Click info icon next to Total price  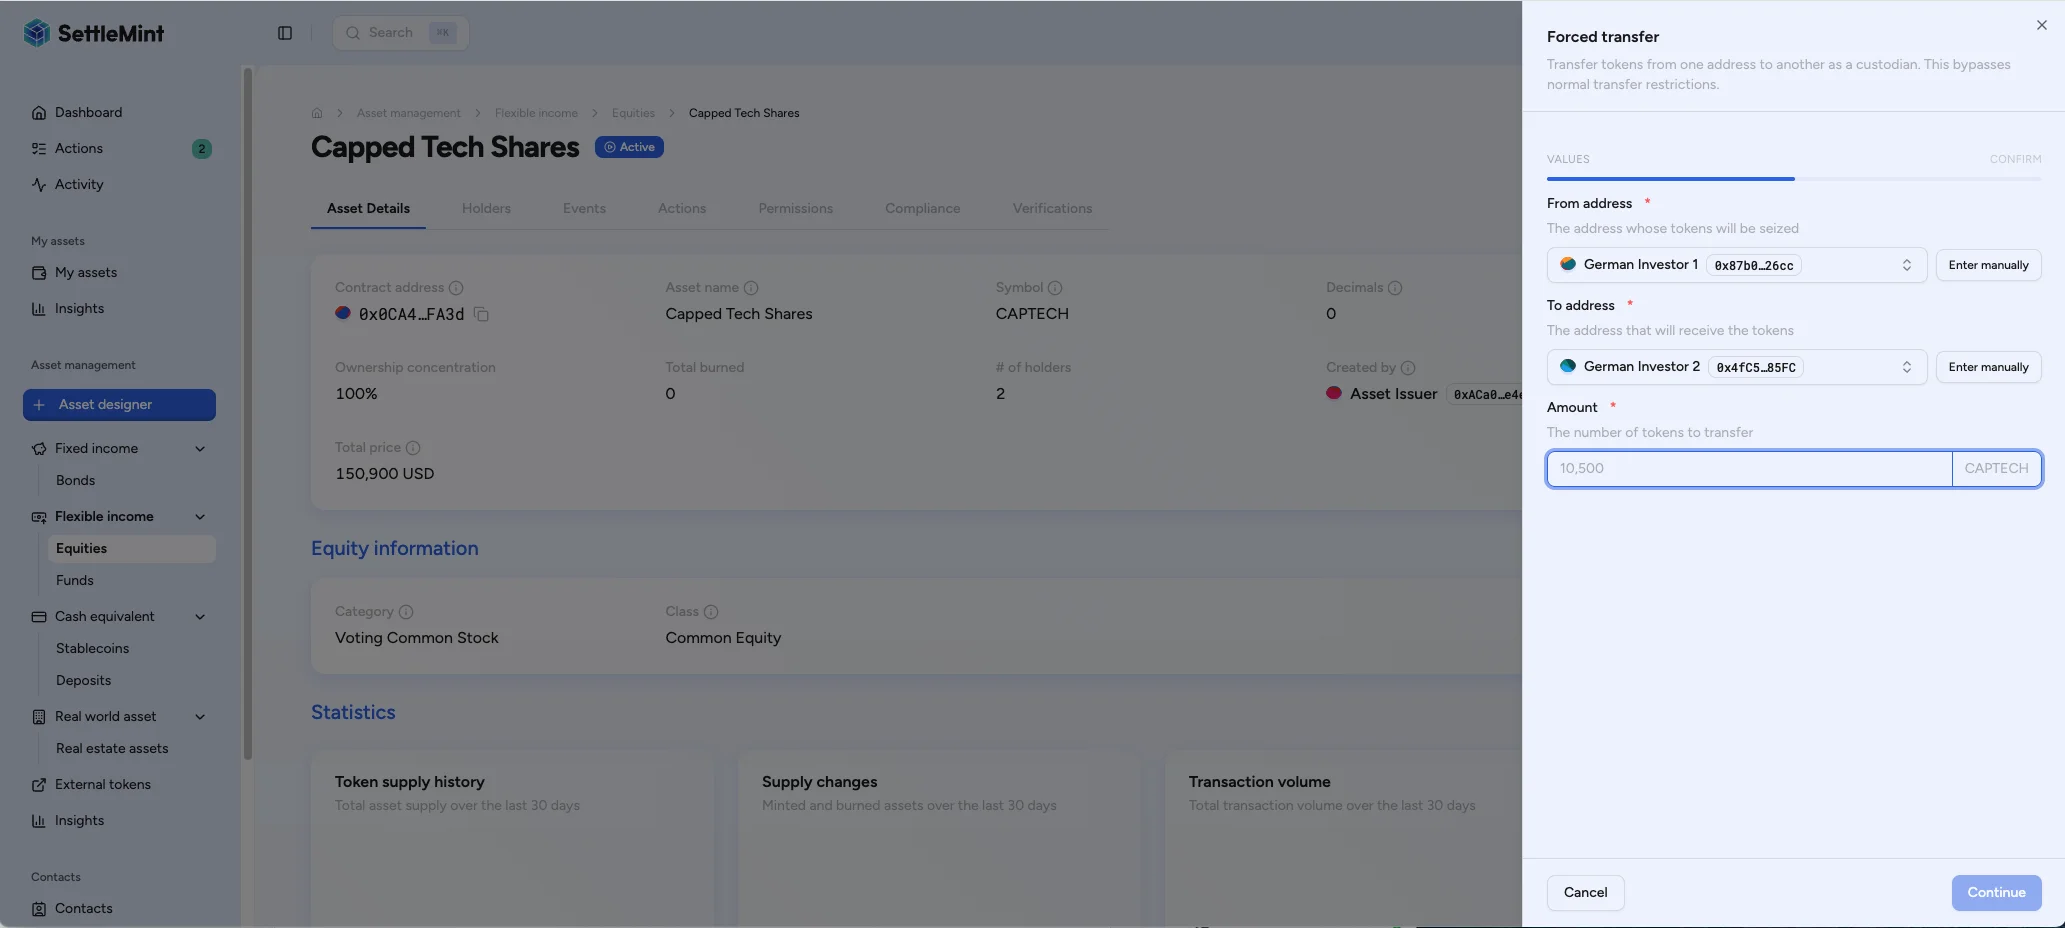(x=413, y=448)
